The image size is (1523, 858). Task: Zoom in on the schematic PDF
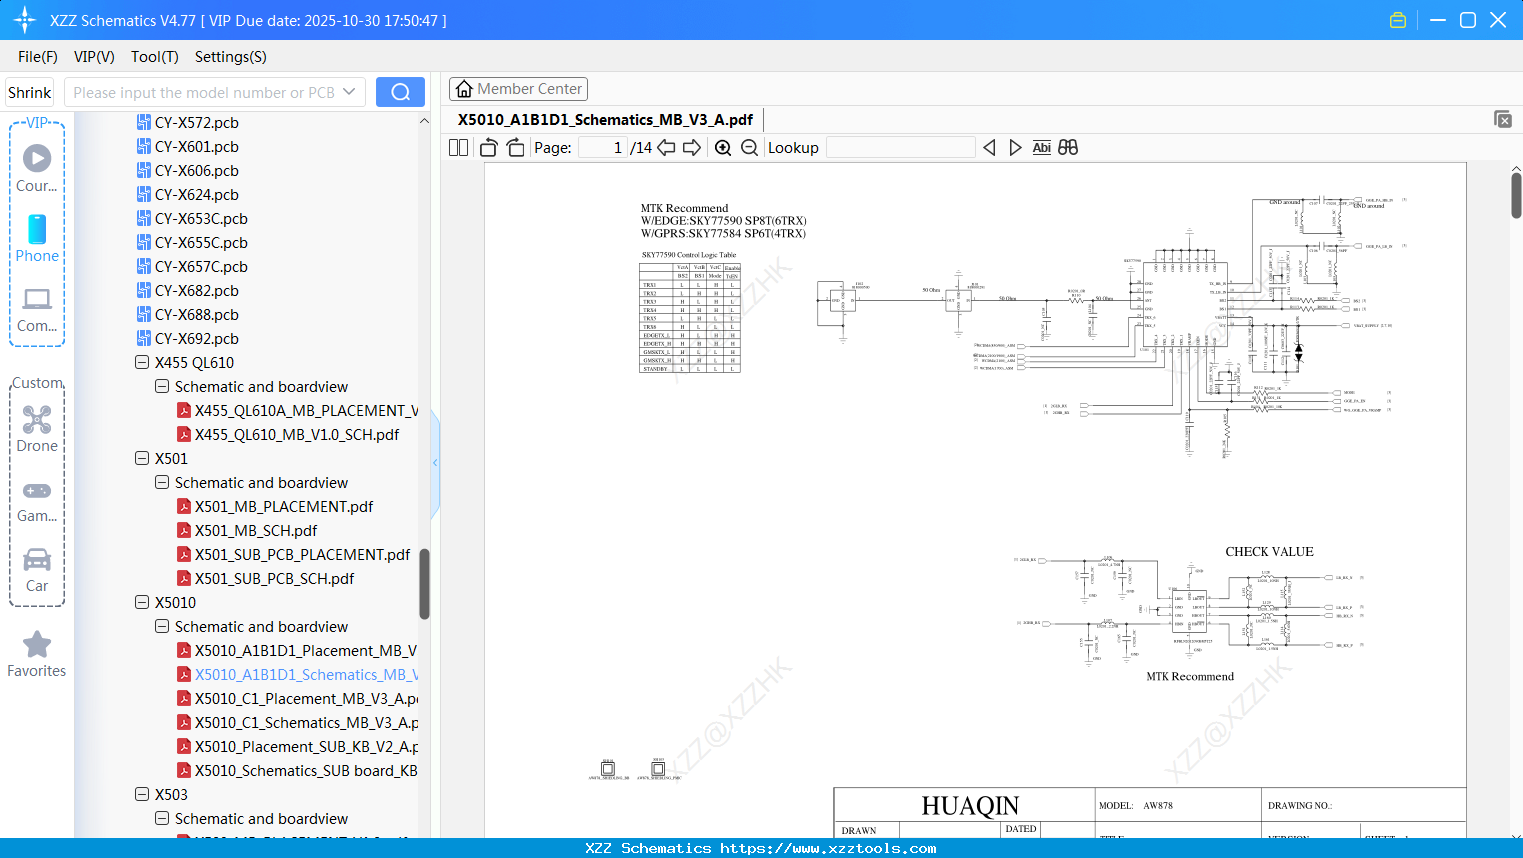(722, 147)
